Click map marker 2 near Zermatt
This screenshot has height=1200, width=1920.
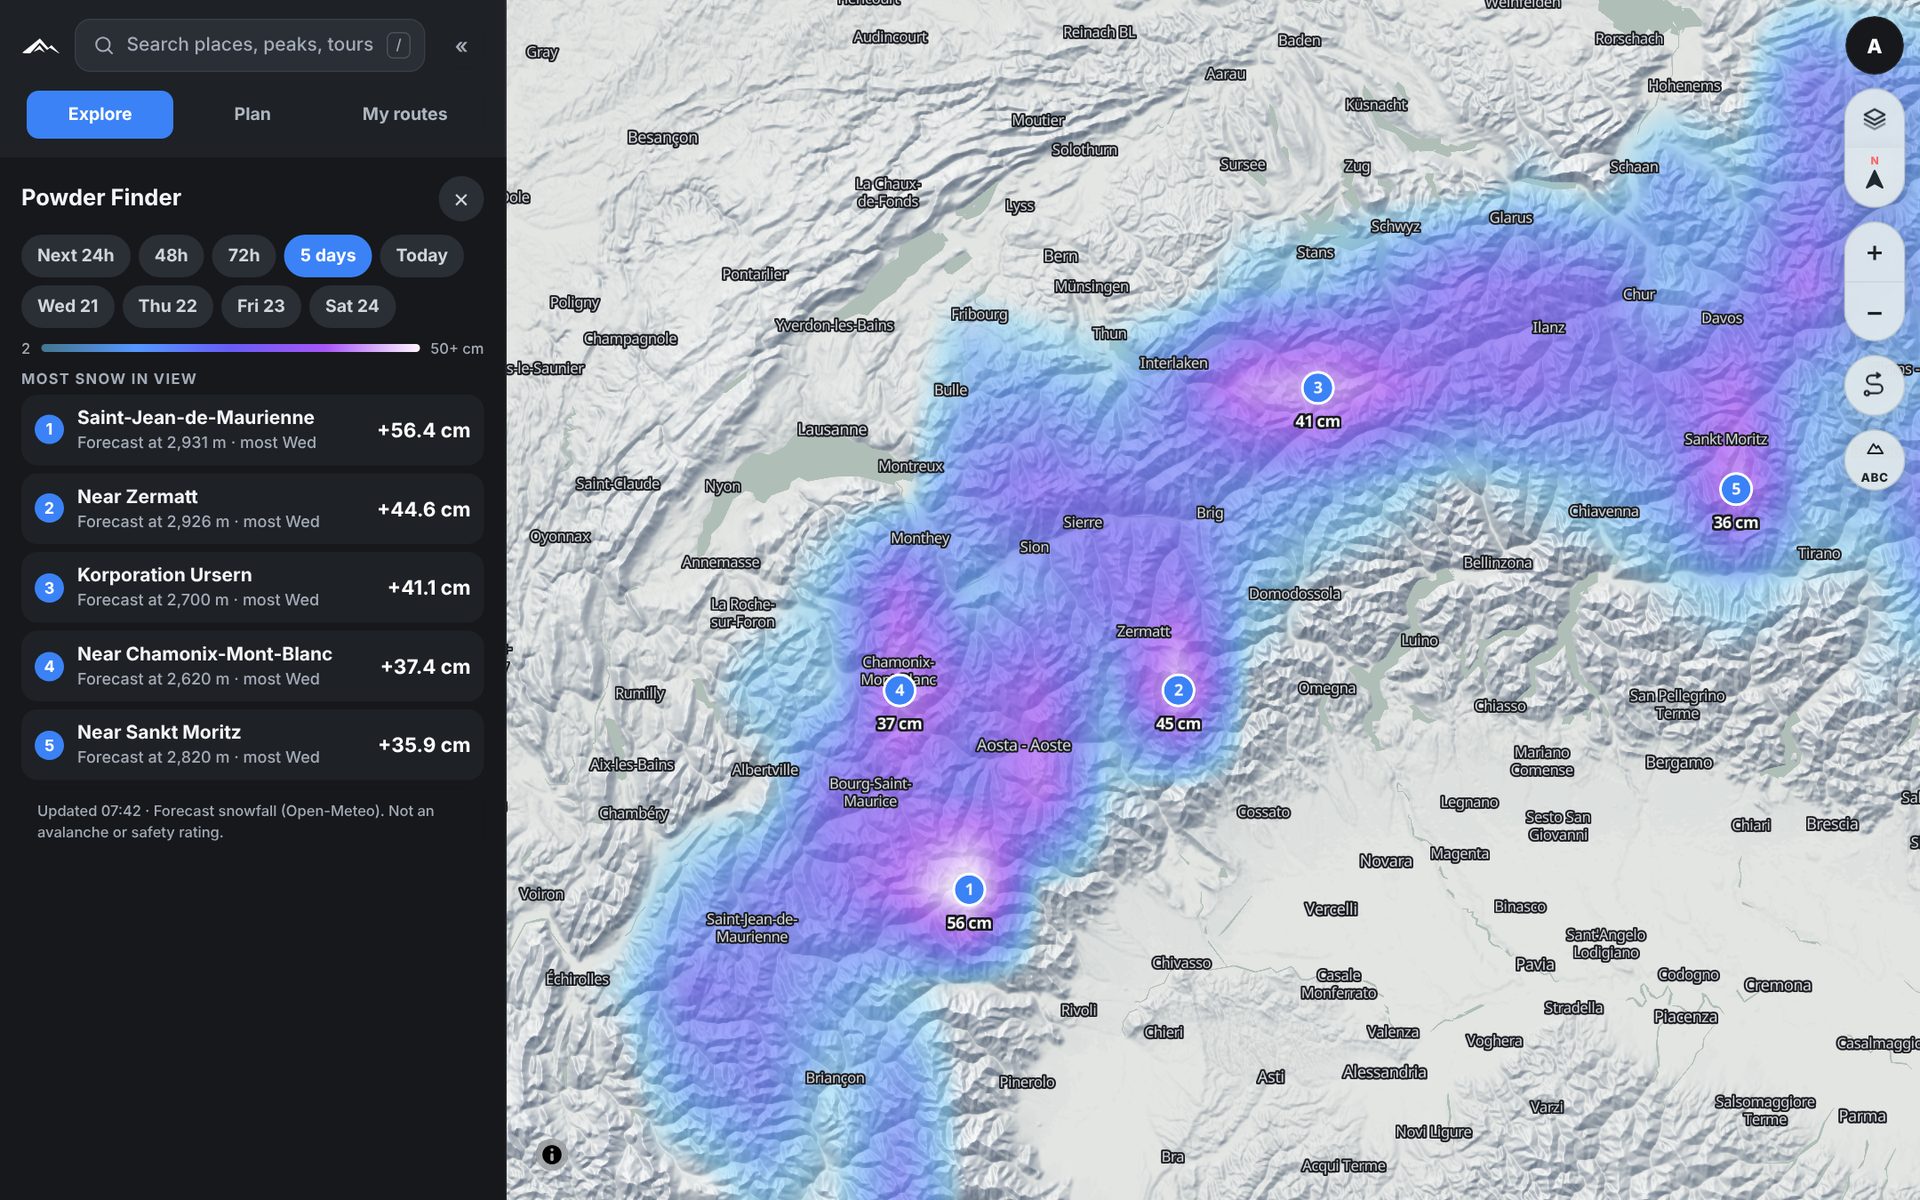coord(1178,690)
